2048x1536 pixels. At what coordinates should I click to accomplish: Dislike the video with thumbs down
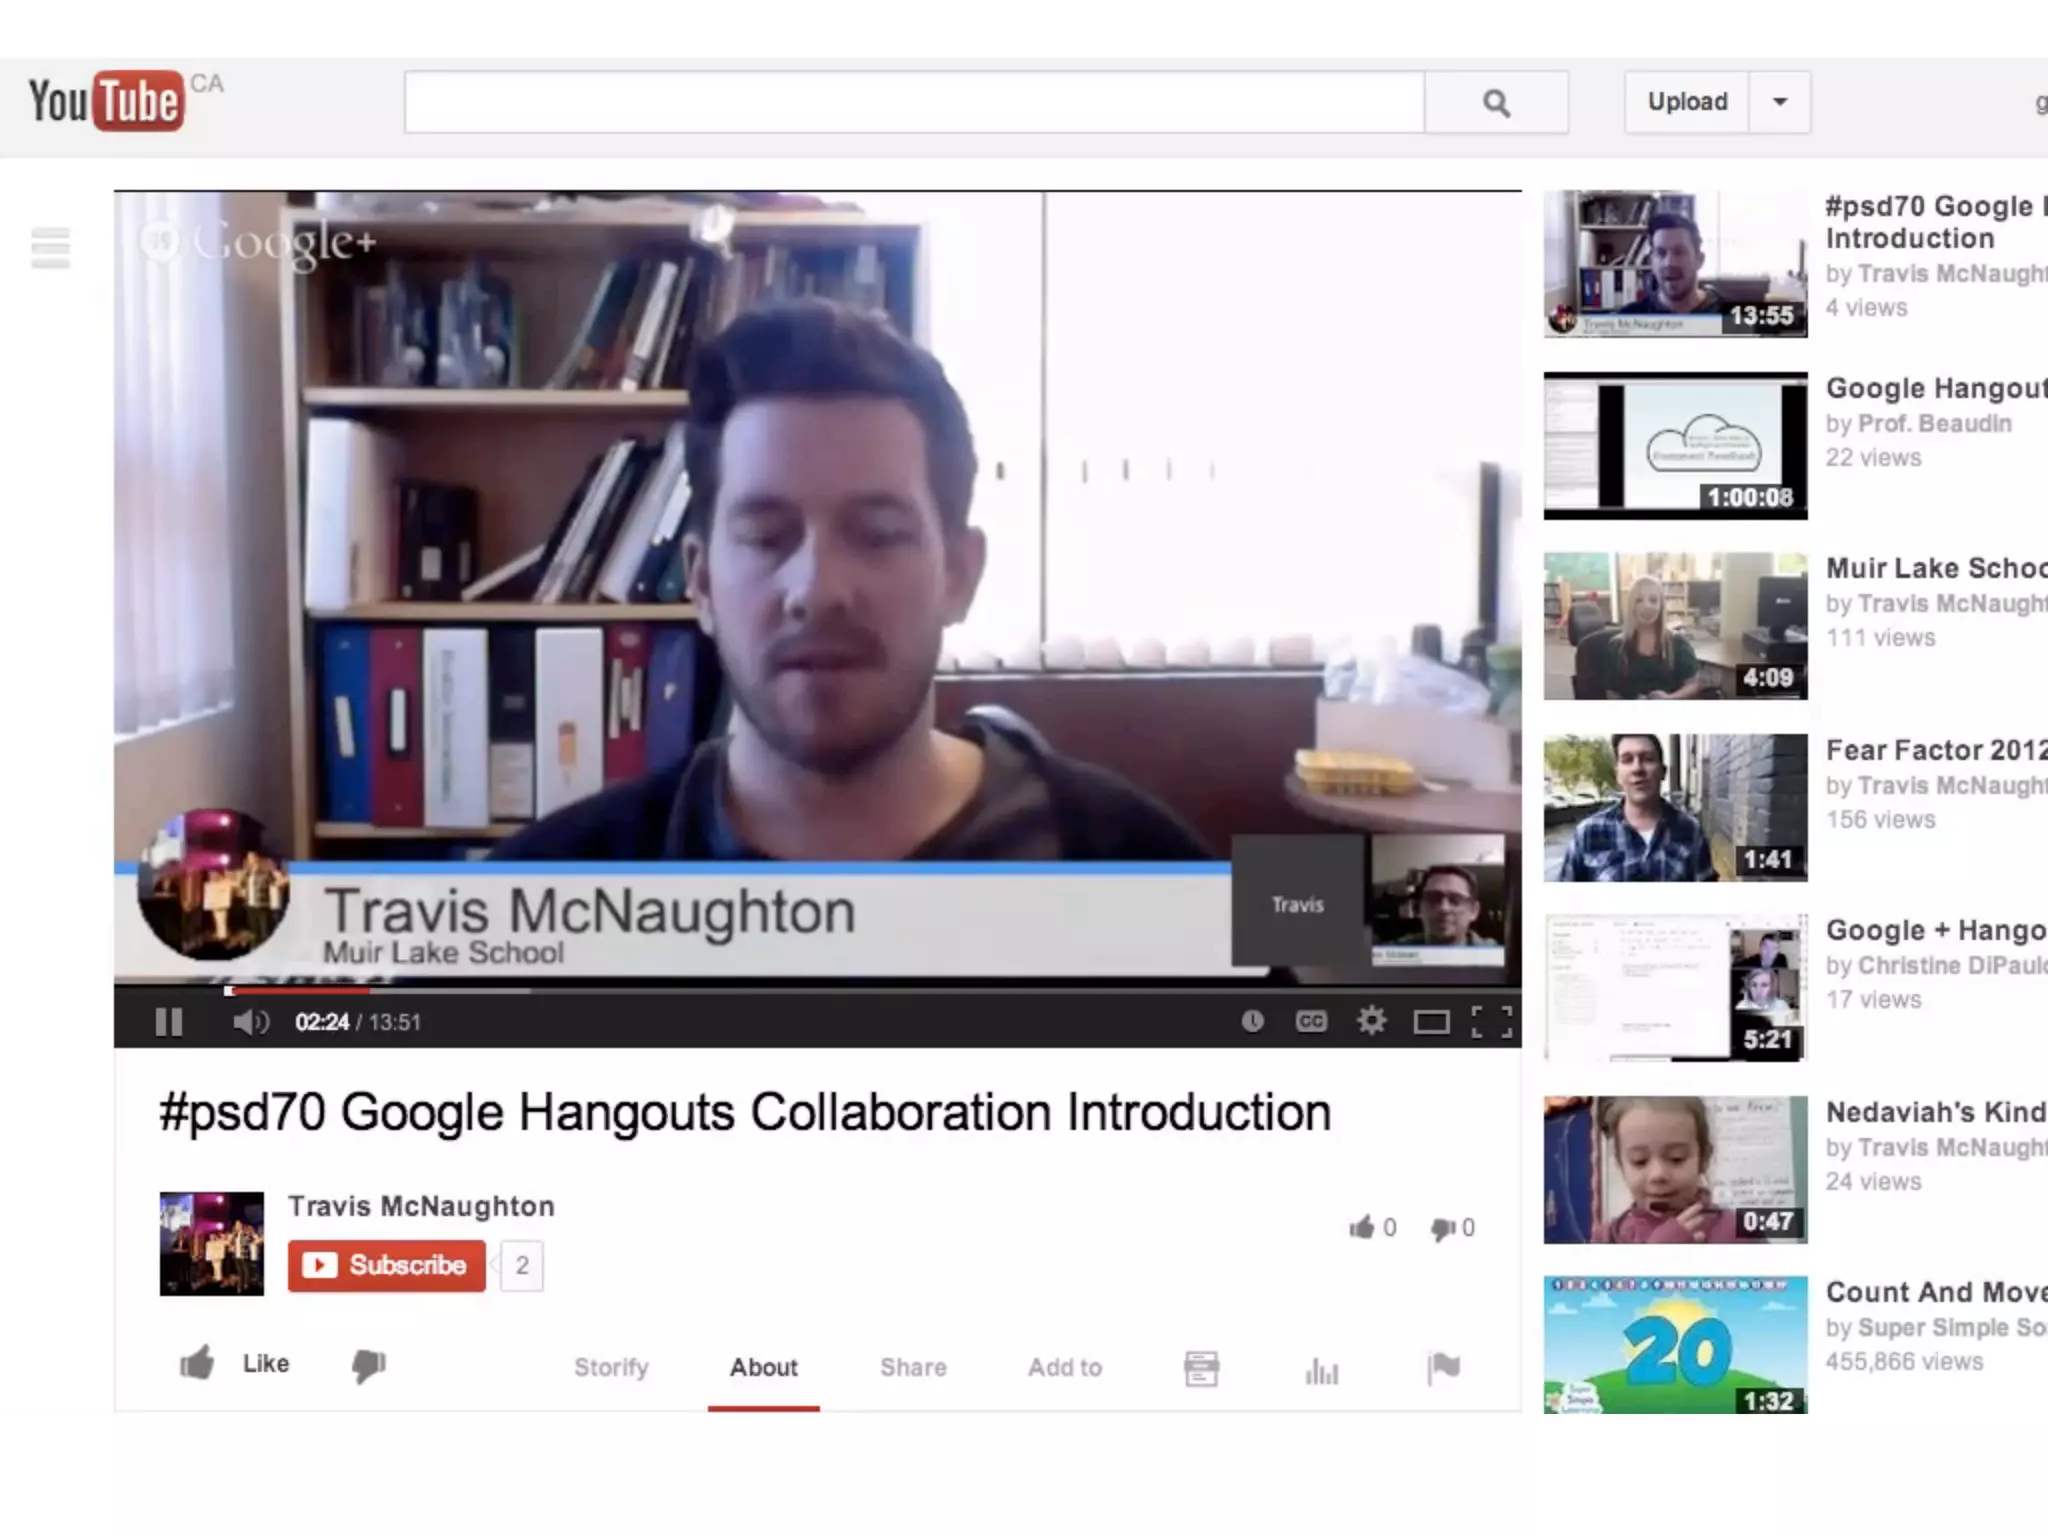tap(368, 1365)
